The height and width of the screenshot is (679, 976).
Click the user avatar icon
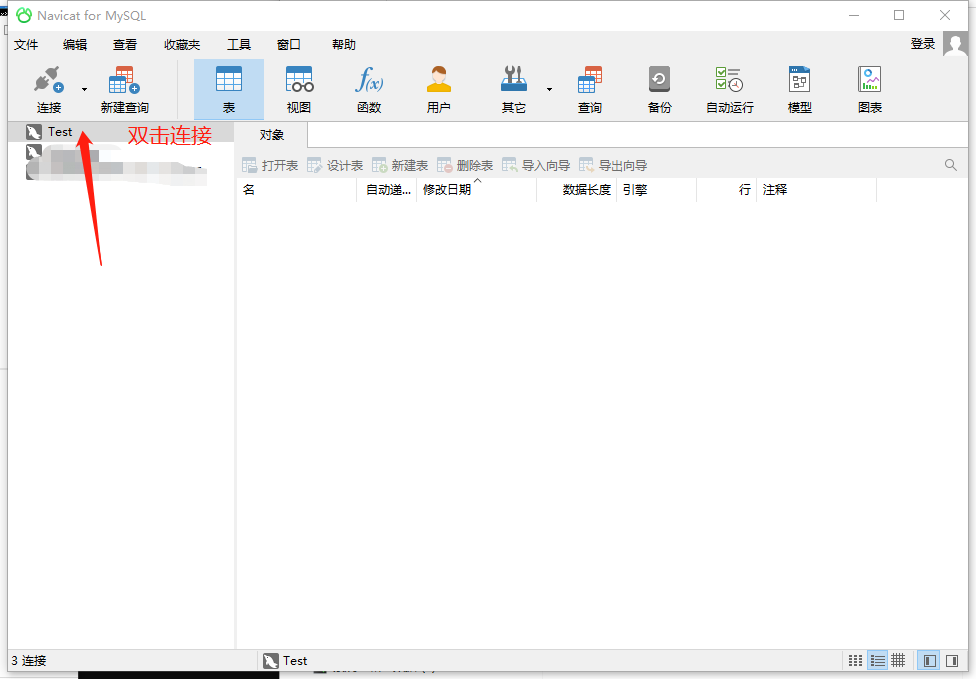(x=955, y=44)
